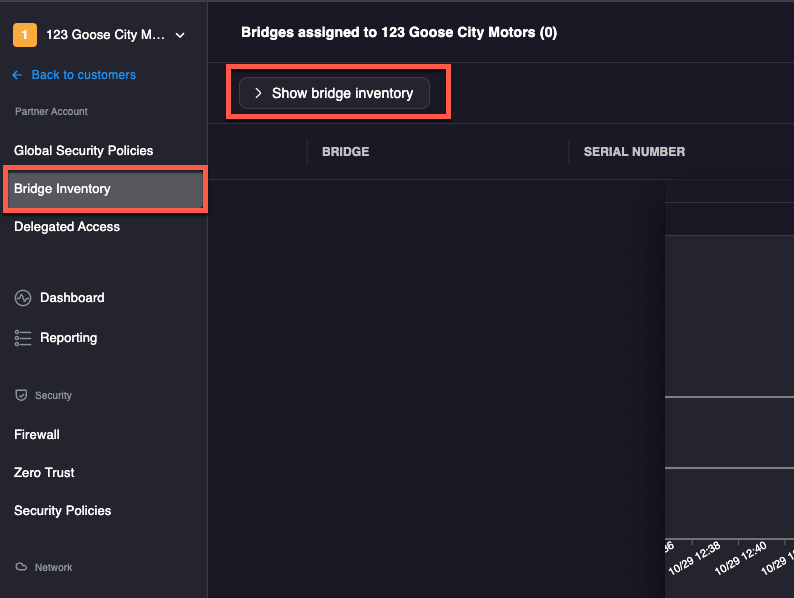
Task: Go back to customers link
Action: click(x=83, y=75)
